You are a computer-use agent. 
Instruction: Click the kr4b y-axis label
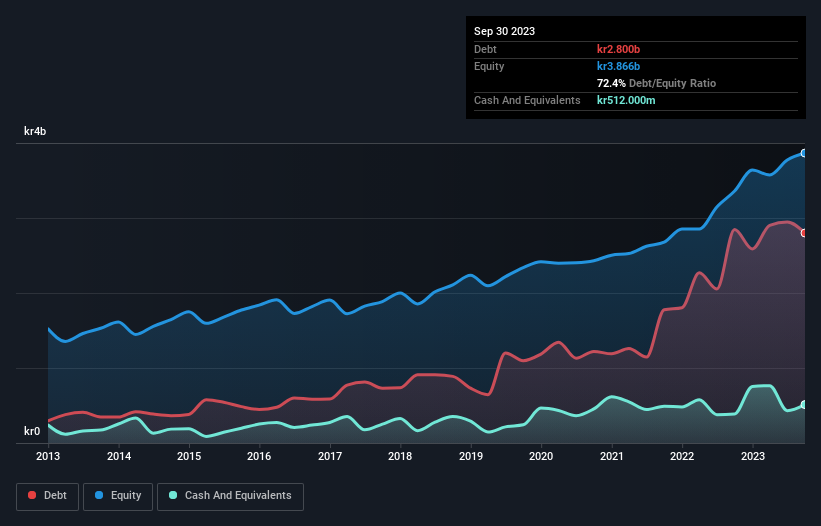pyautogui.click(x=35, y=131)
